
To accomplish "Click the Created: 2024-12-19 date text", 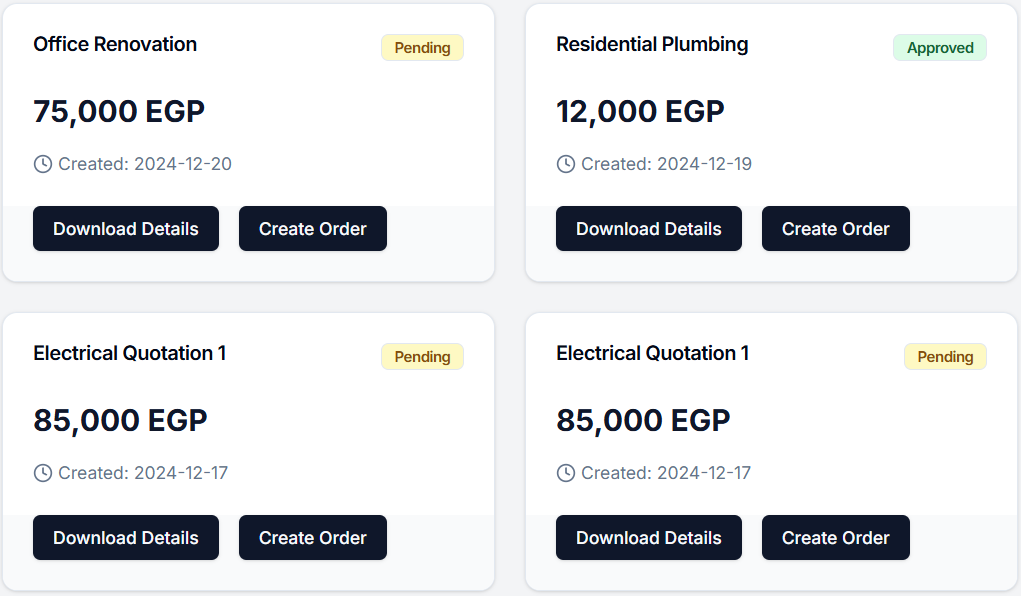I will (x=667, y=164).
